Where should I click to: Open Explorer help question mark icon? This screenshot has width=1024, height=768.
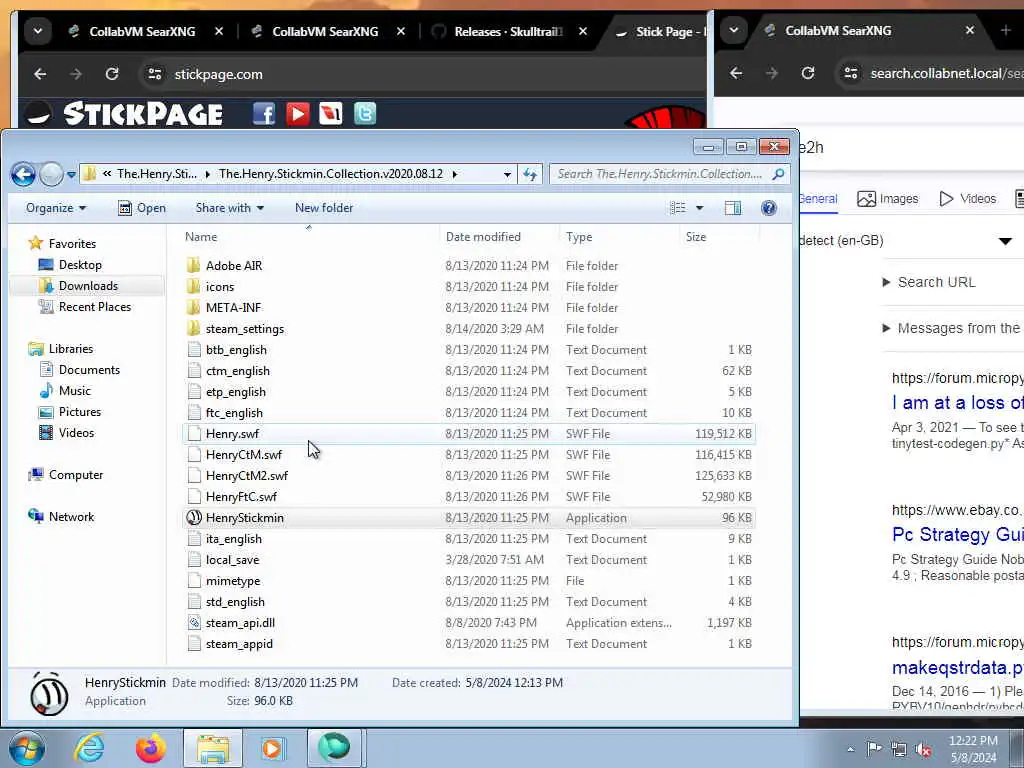(x=769, y=208)
